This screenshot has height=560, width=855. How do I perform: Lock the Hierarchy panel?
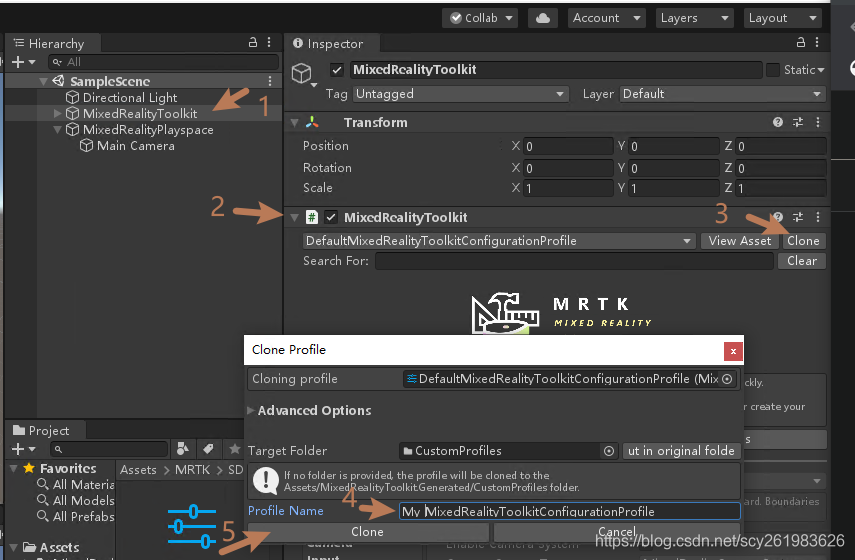point(252,43)
